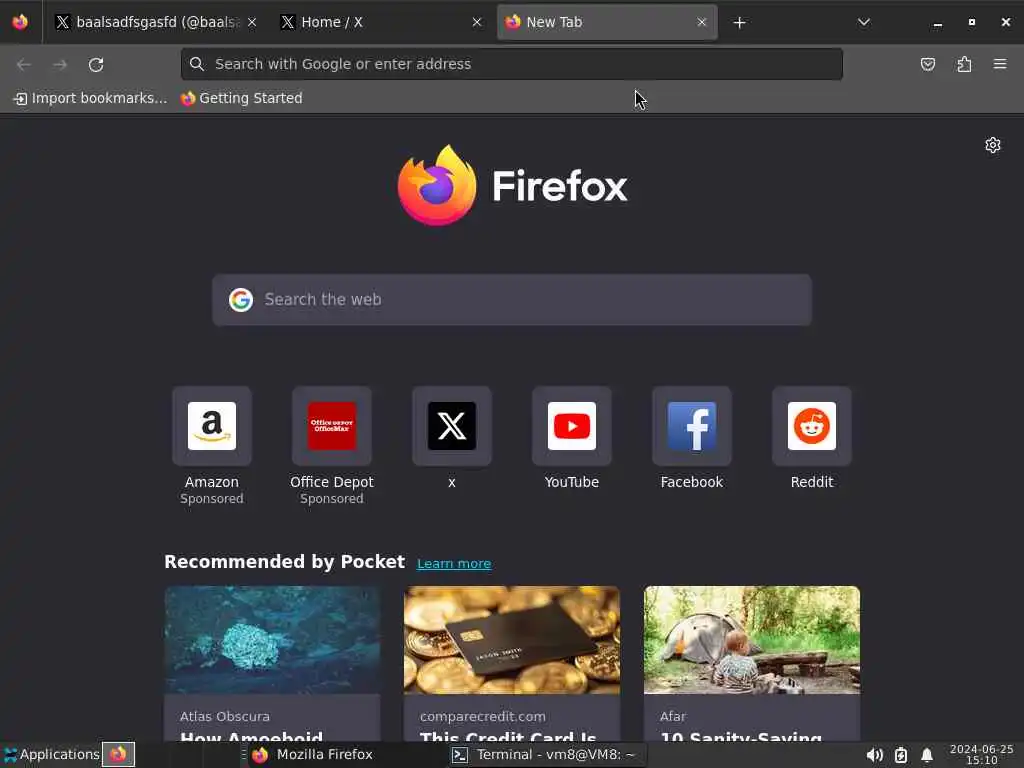The height and width of the screenshot is (768, 1024).
Task: Open new tab personalize gear icon
Action: click(993, 145)
